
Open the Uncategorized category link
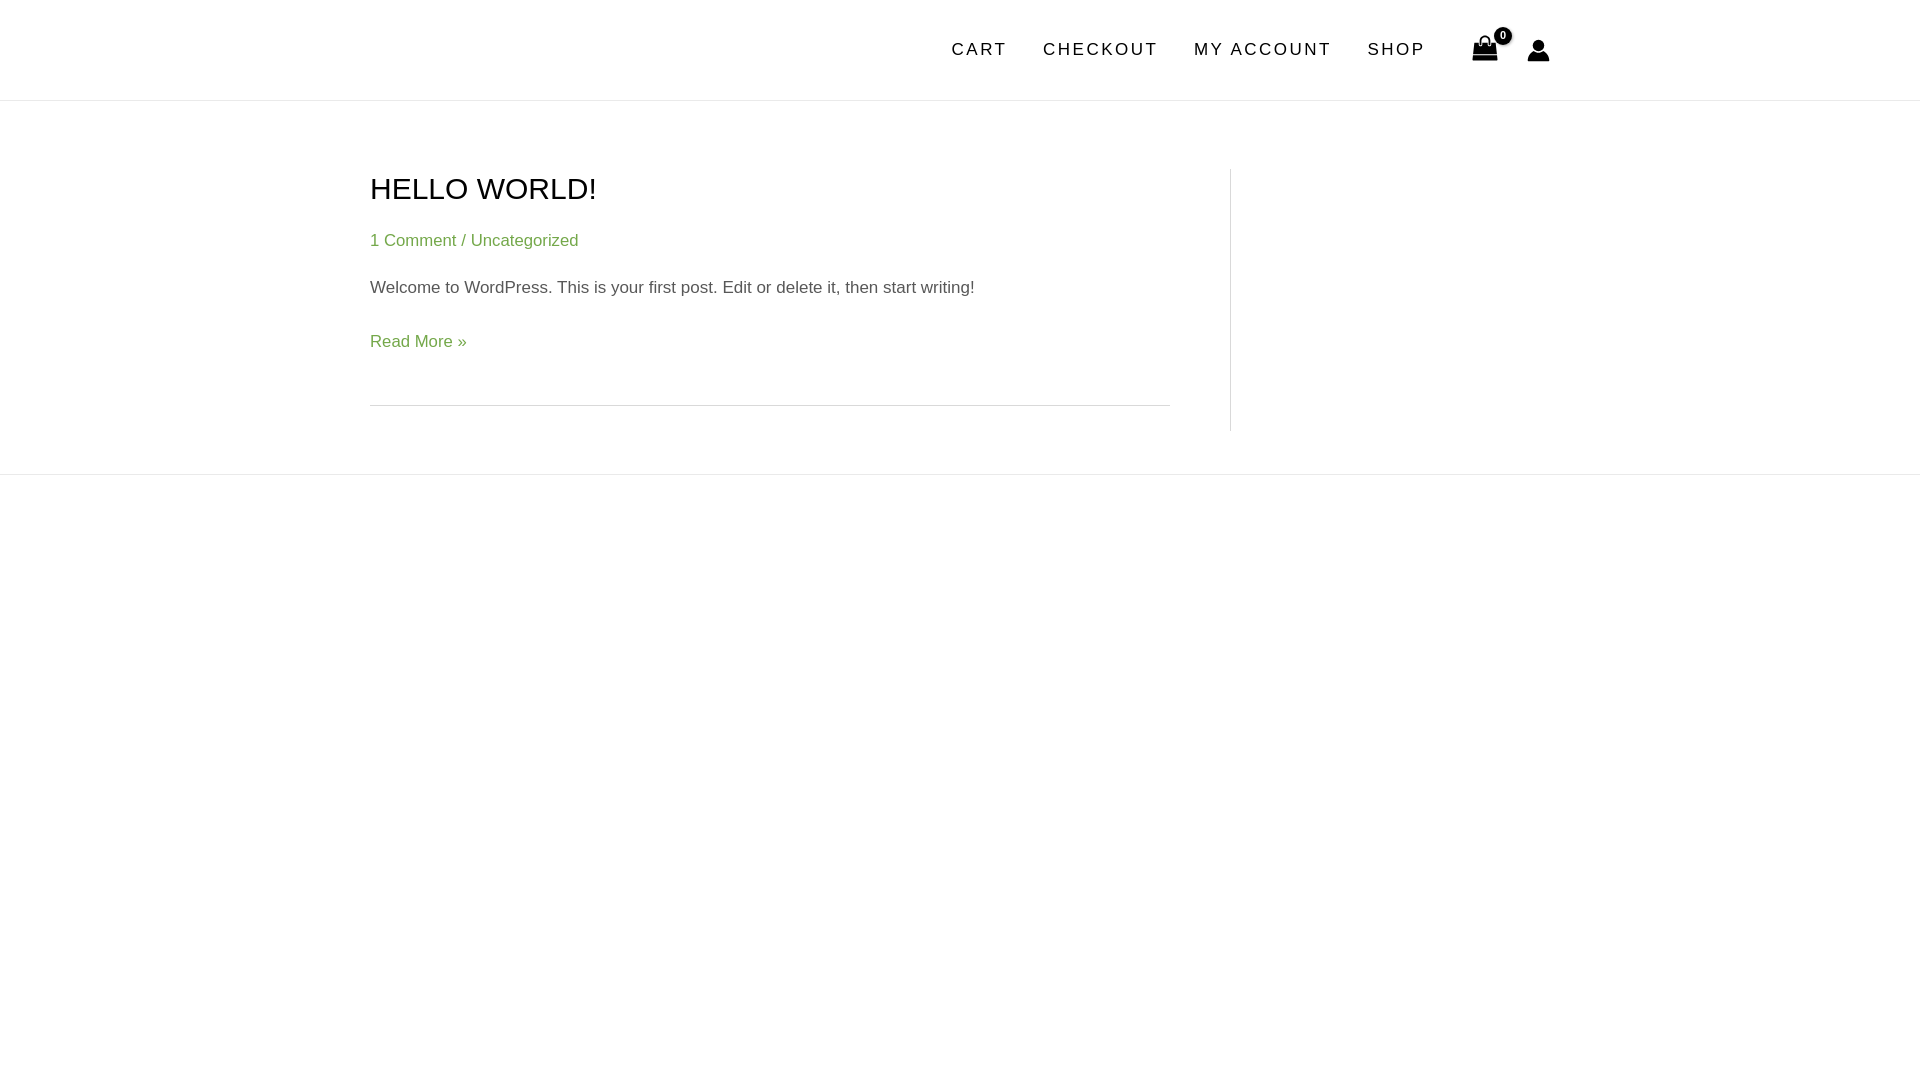pos(524,241)
